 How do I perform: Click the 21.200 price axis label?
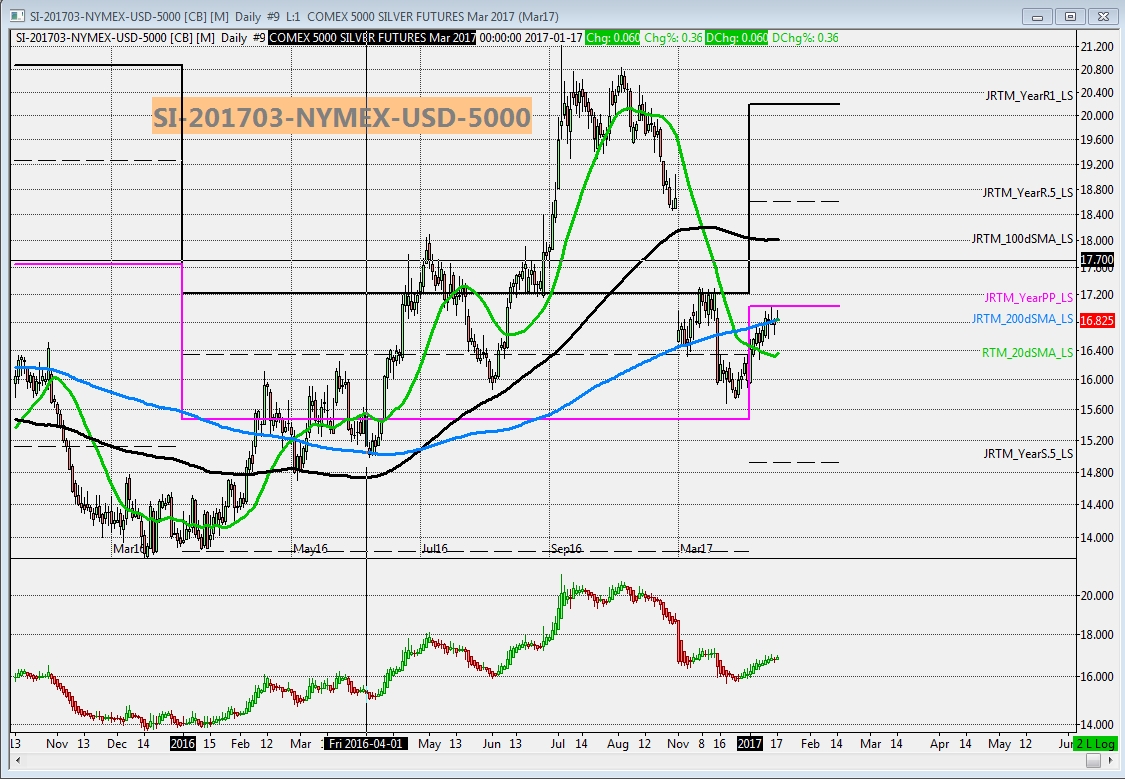tap(1097, 47)
